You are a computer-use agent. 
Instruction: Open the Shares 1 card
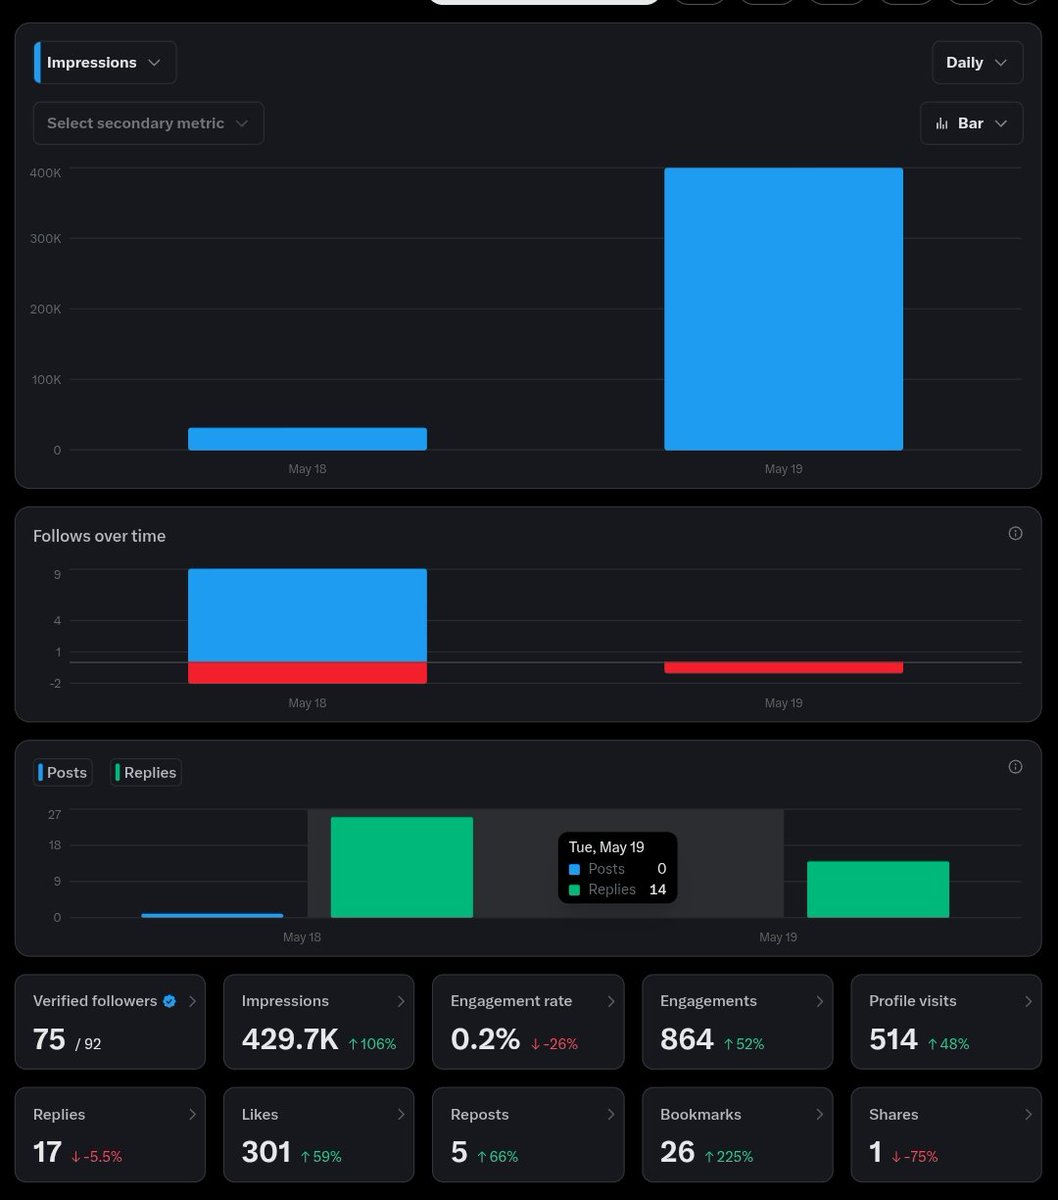946,1135
